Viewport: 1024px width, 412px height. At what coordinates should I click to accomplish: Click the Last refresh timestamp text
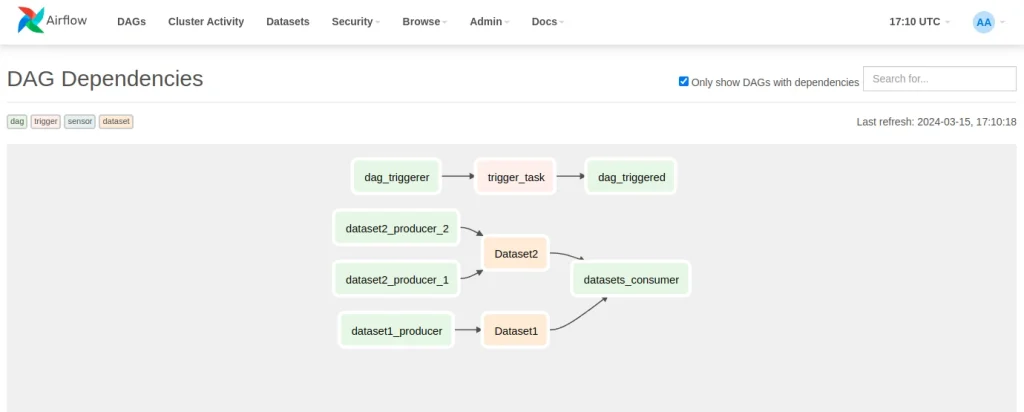[x=936, y=121]
